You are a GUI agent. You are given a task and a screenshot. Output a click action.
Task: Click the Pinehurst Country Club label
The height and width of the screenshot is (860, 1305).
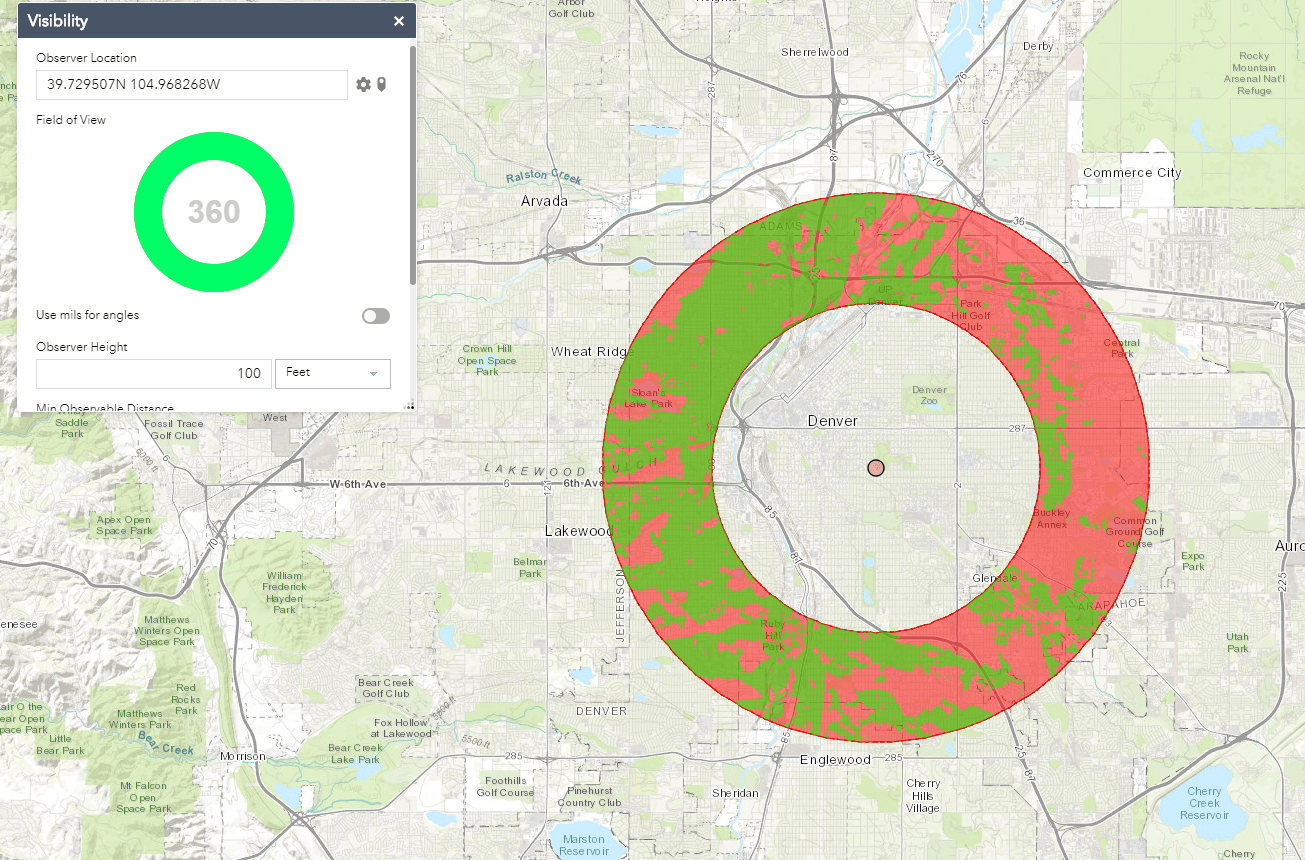tap(590, 797)
